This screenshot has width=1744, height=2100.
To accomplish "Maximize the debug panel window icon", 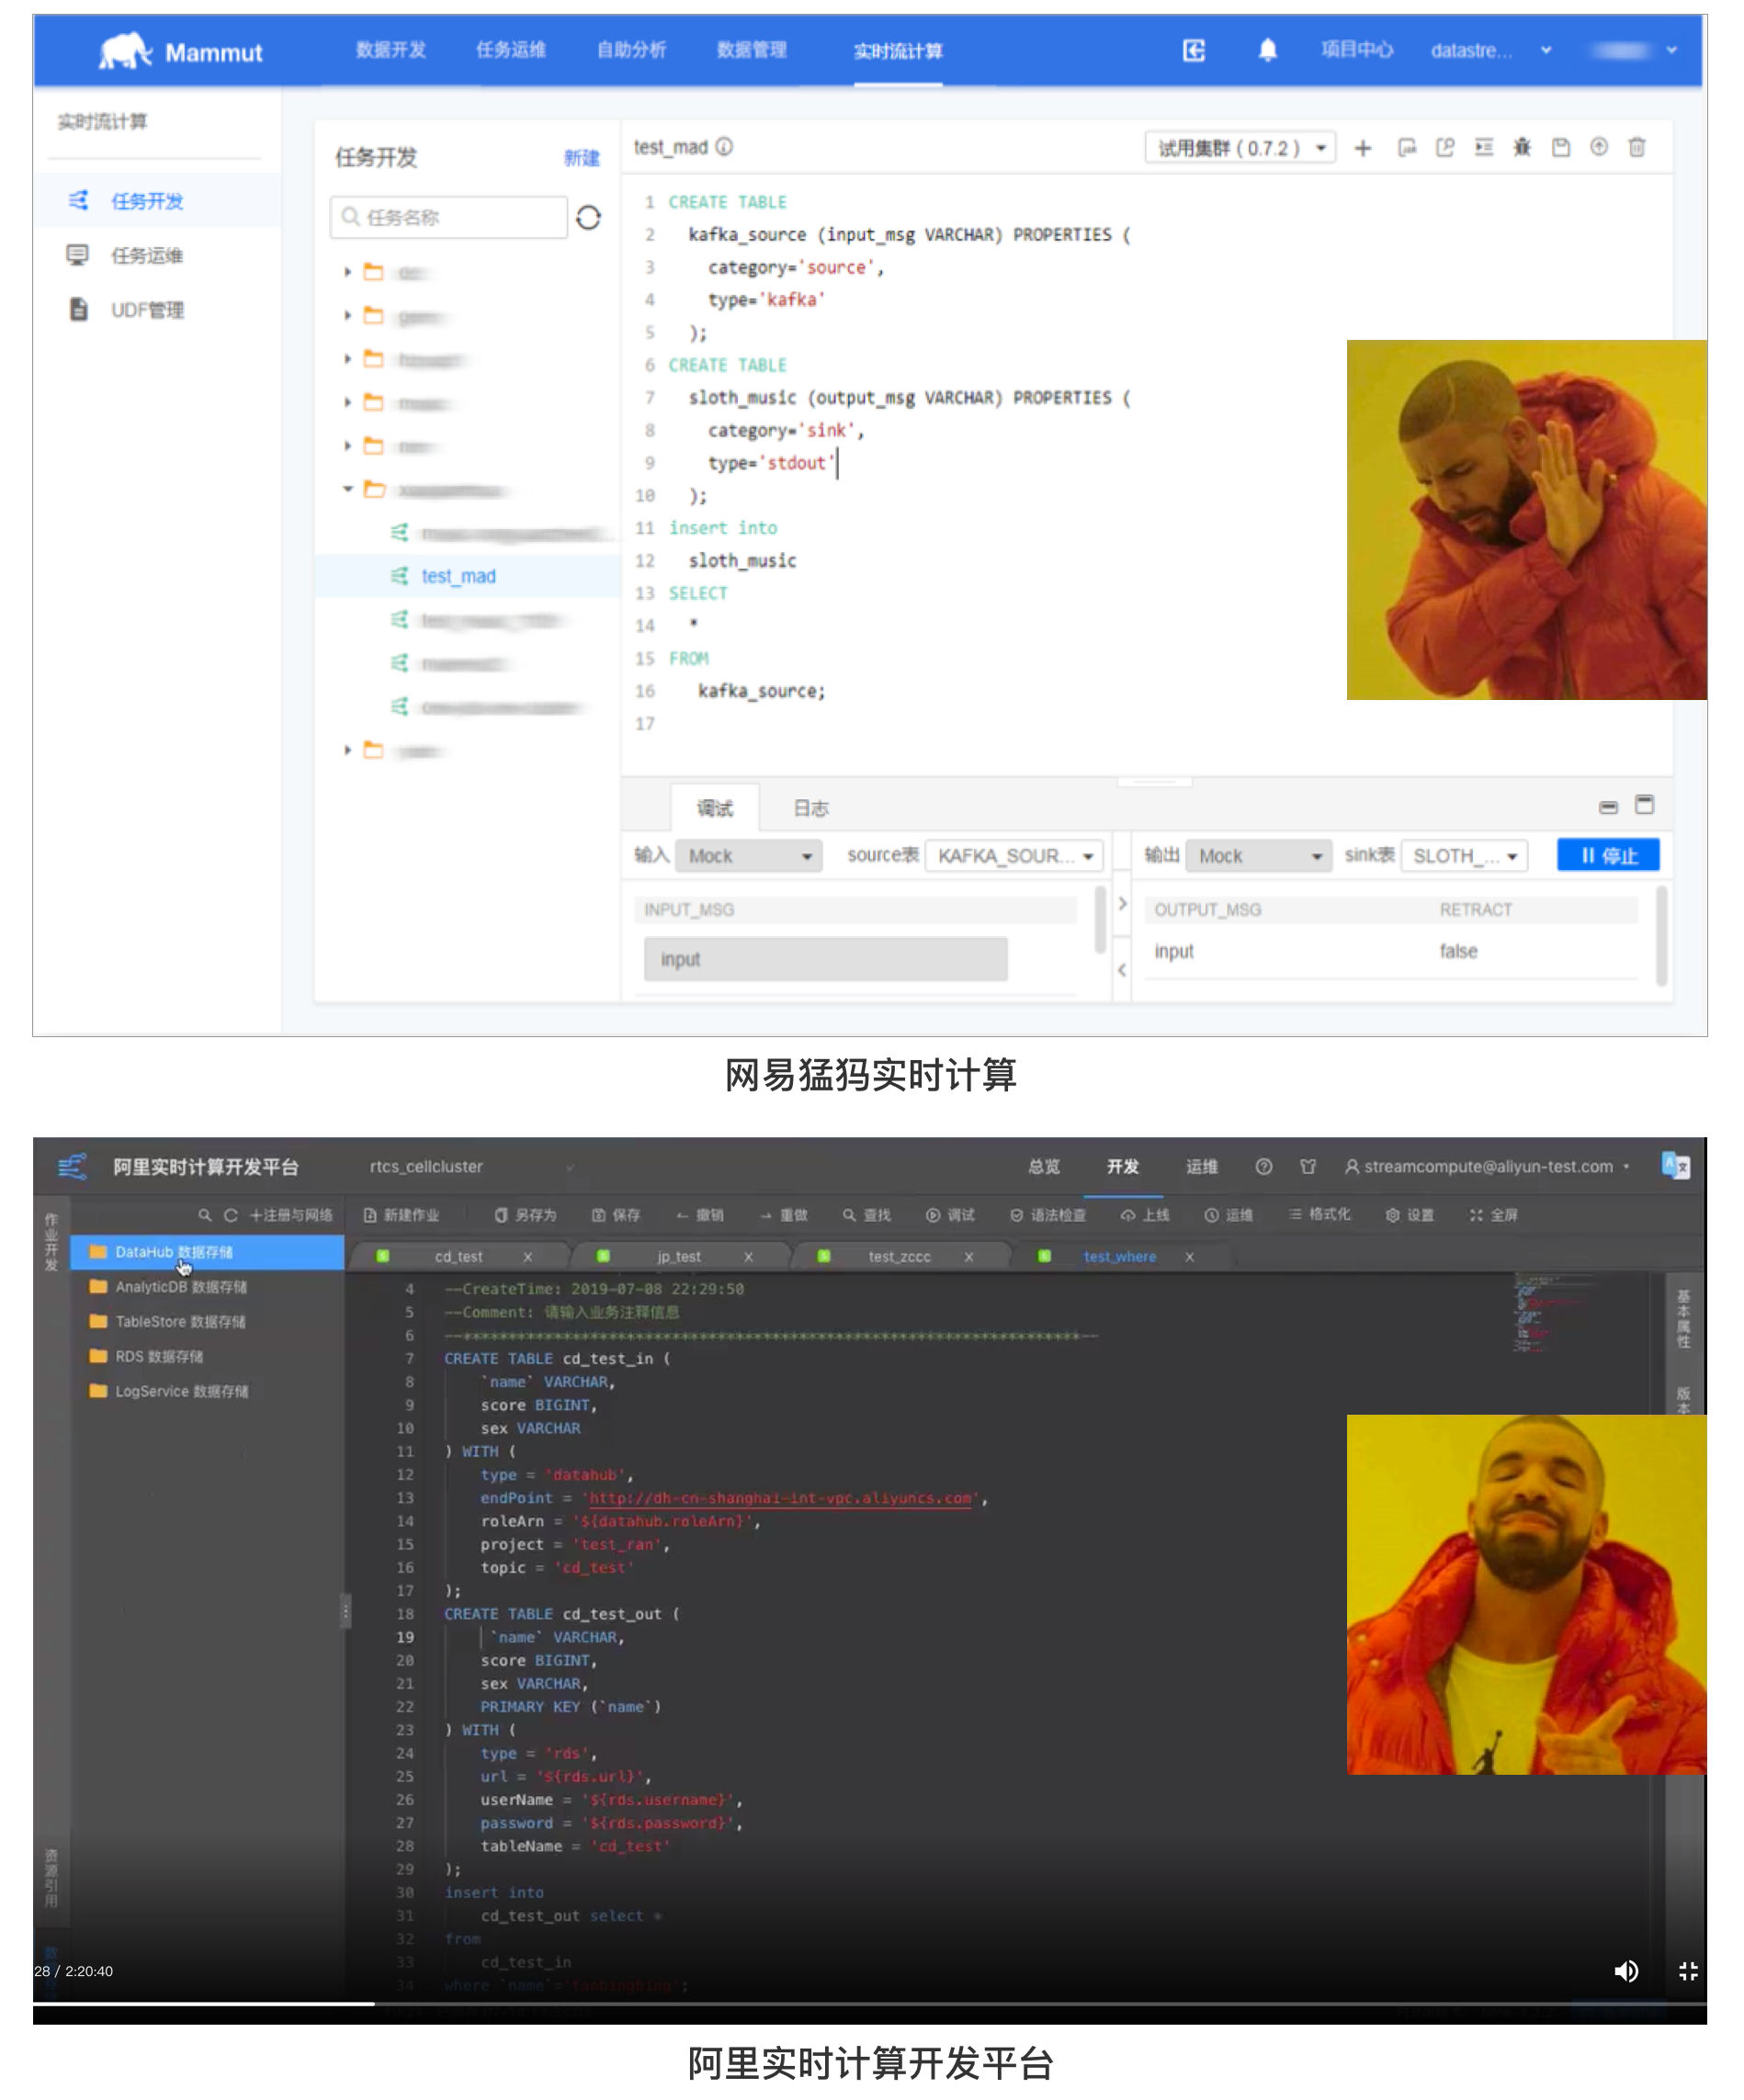I will tap(1644, 805).
